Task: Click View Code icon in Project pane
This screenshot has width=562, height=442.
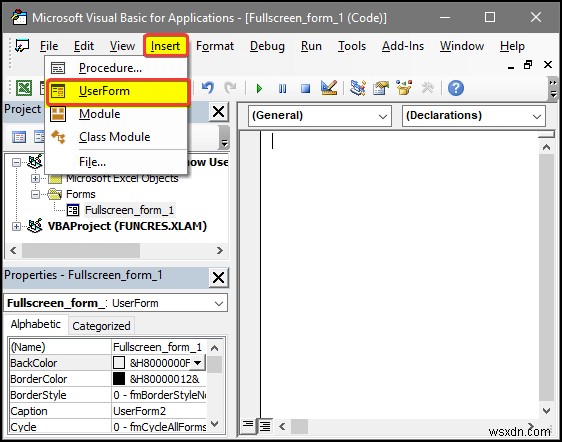Action: click(19, 137)
